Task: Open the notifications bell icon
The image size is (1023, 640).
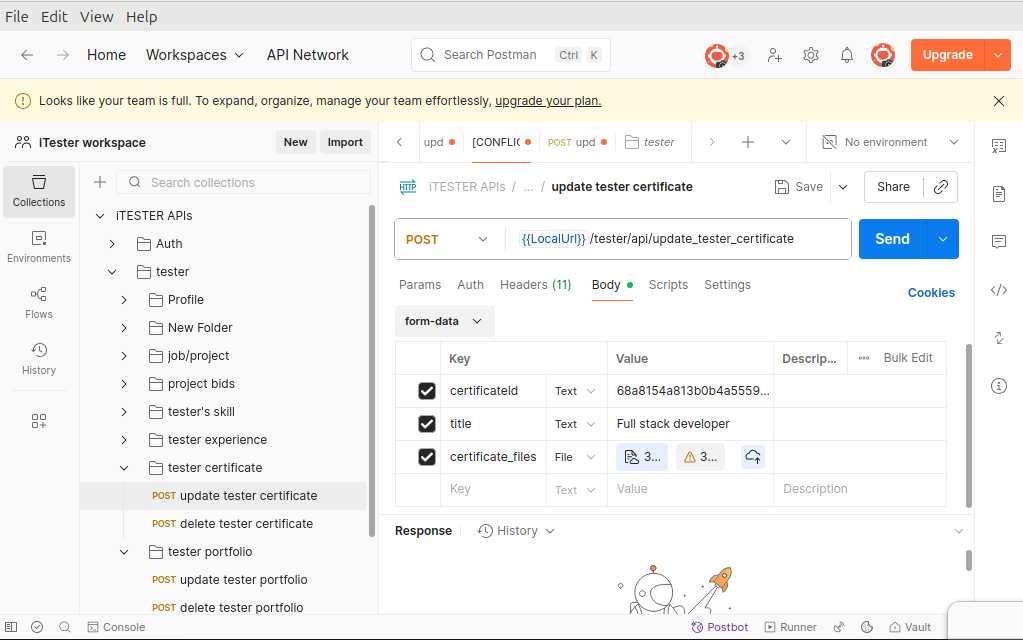Action: pos(847,55)
